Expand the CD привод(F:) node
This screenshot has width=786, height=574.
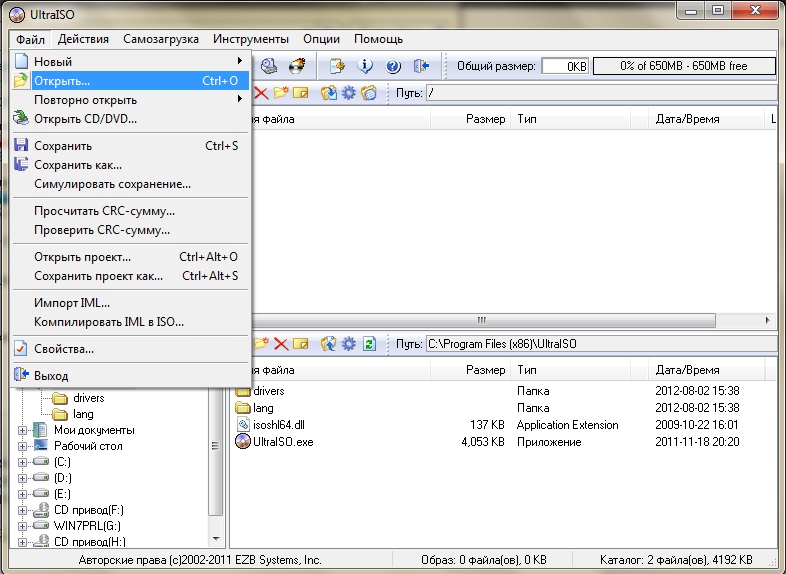22,510
